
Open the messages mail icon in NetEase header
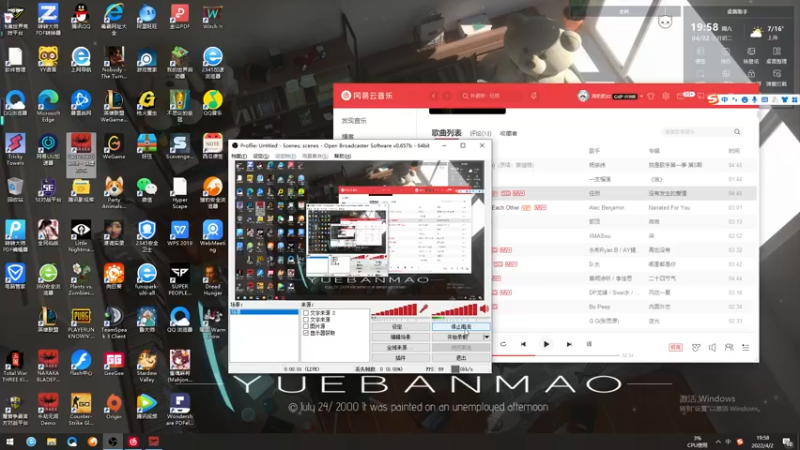(680, 96)
